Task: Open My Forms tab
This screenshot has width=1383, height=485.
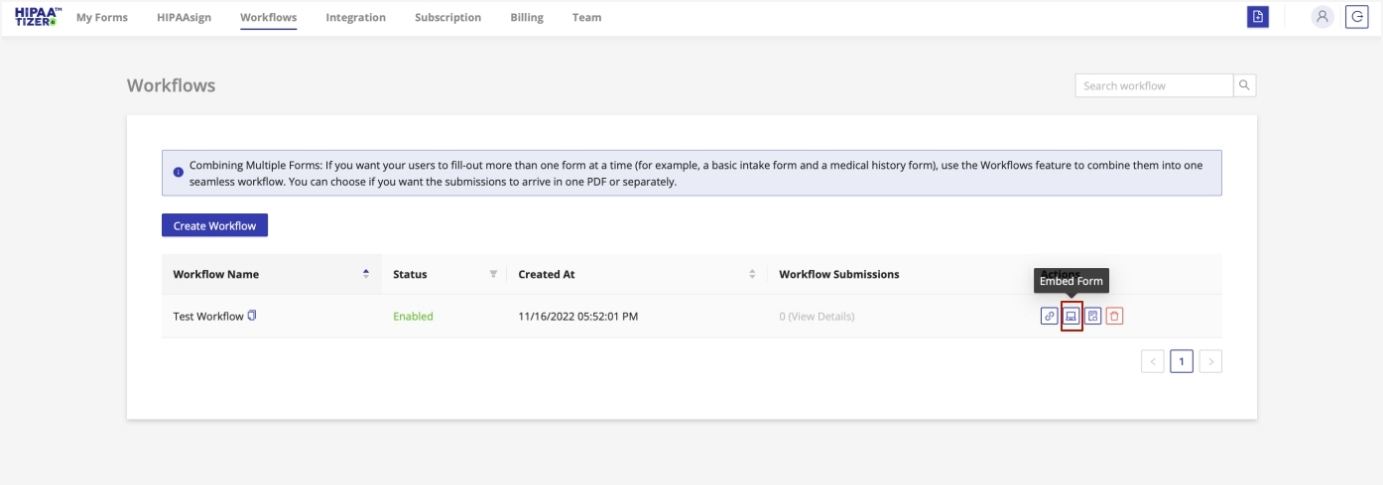Action: click(x=102, y=17)
